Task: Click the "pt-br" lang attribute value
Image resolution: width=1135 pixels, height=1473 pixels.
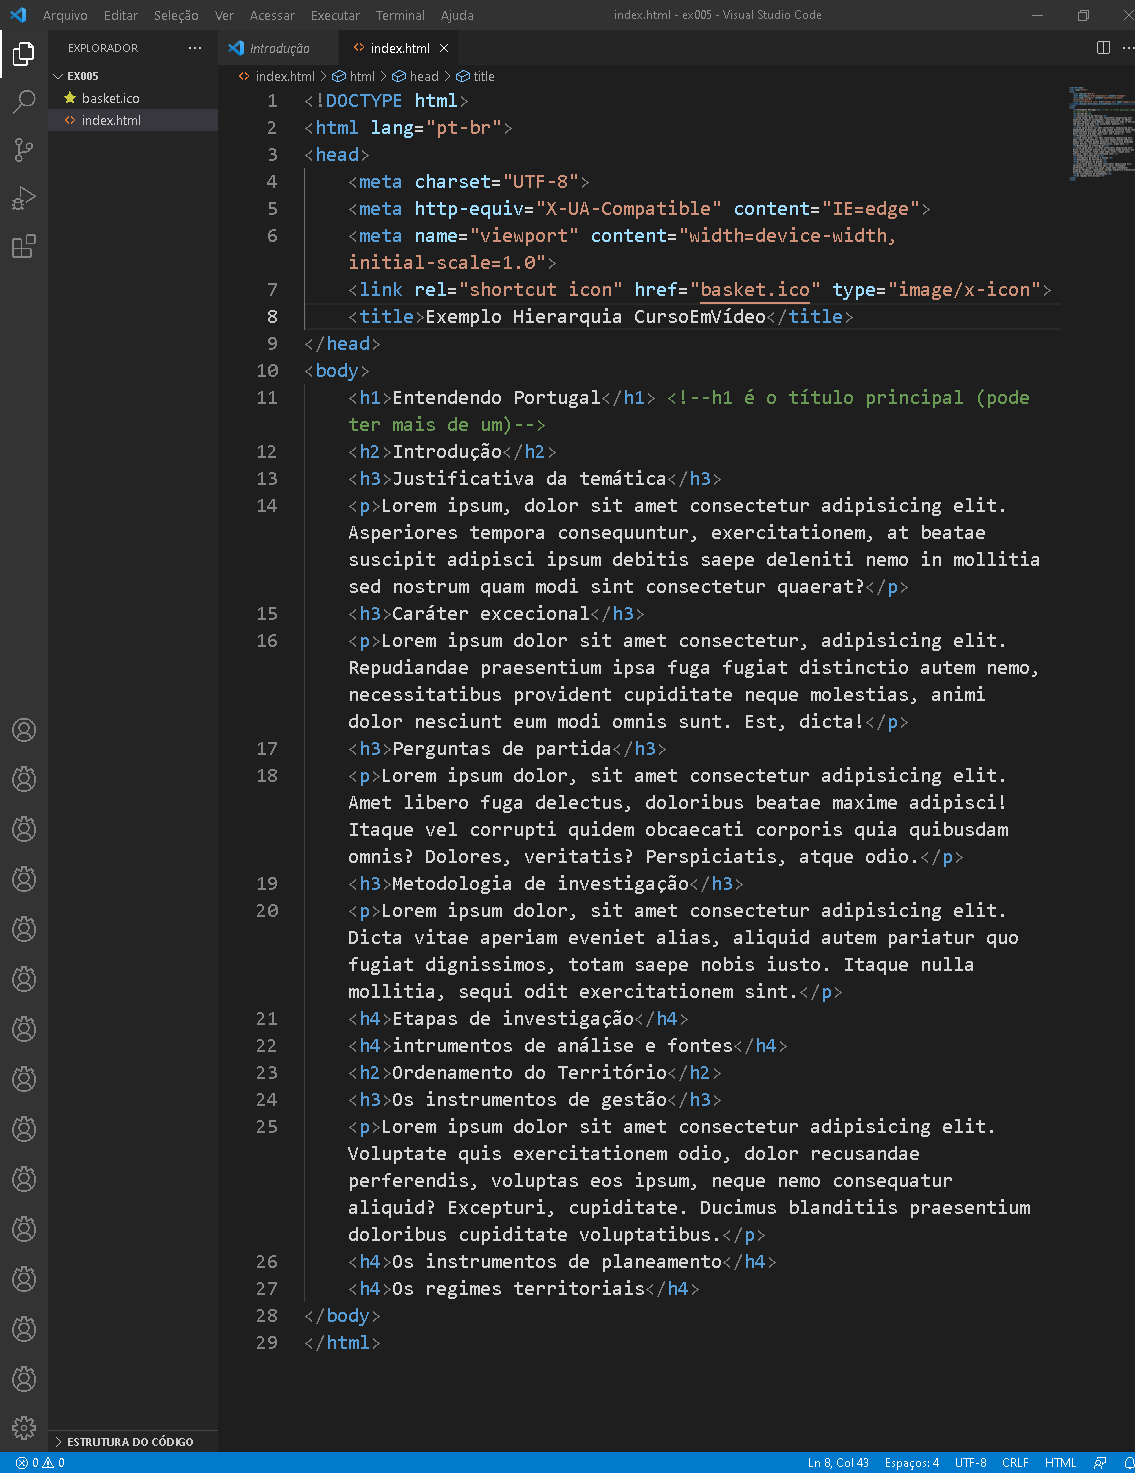Action: click(x=464, y=128)
